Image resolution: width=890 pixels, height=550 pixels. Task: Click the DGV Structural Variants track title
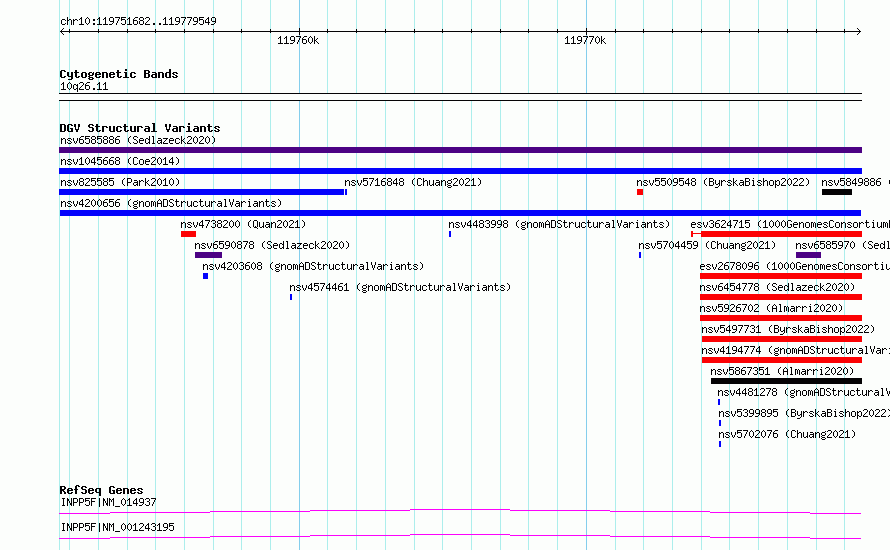[140, 128]
